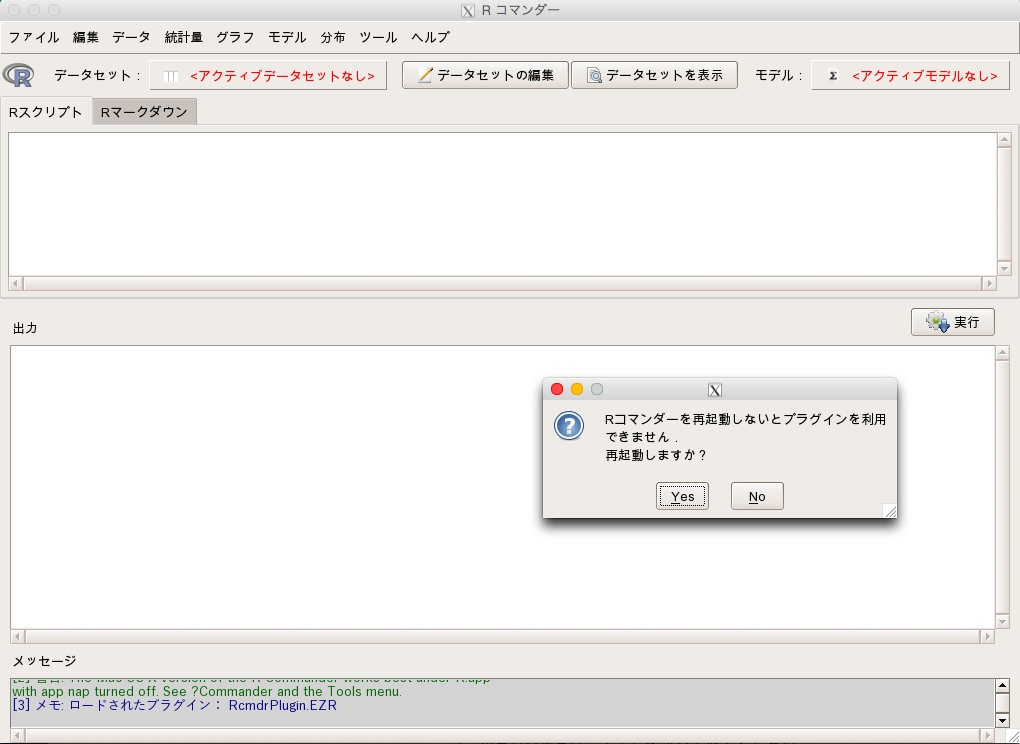The width and height of the screenshot is (1020, 744).
Task: Click the R logo icon
Action: [18, 75]
